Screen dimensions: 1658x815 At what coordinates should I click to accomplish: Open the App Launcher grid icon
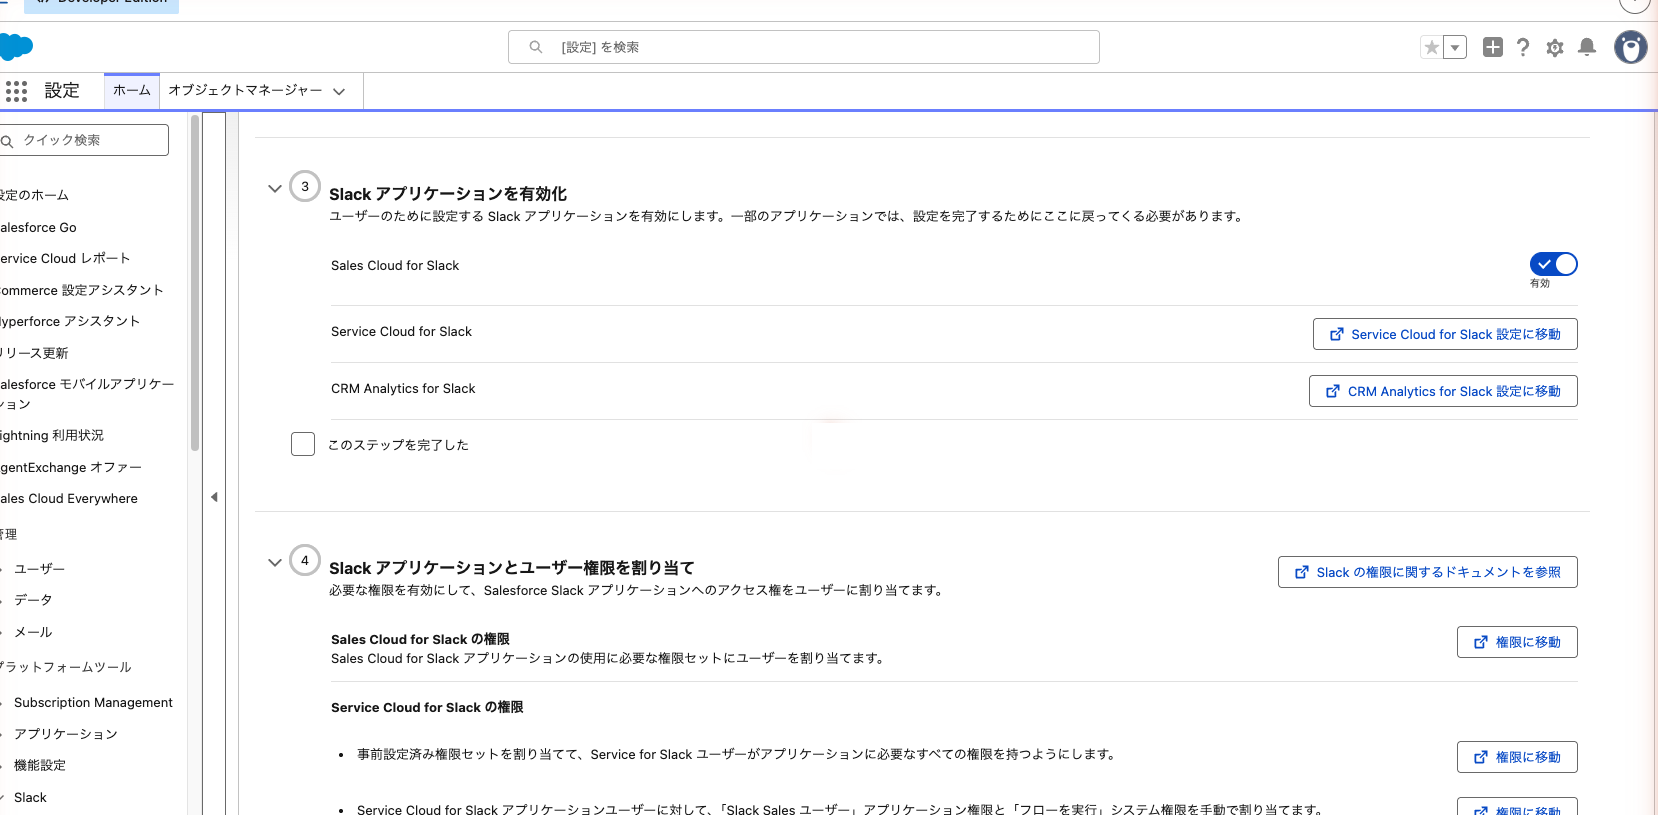16,91
